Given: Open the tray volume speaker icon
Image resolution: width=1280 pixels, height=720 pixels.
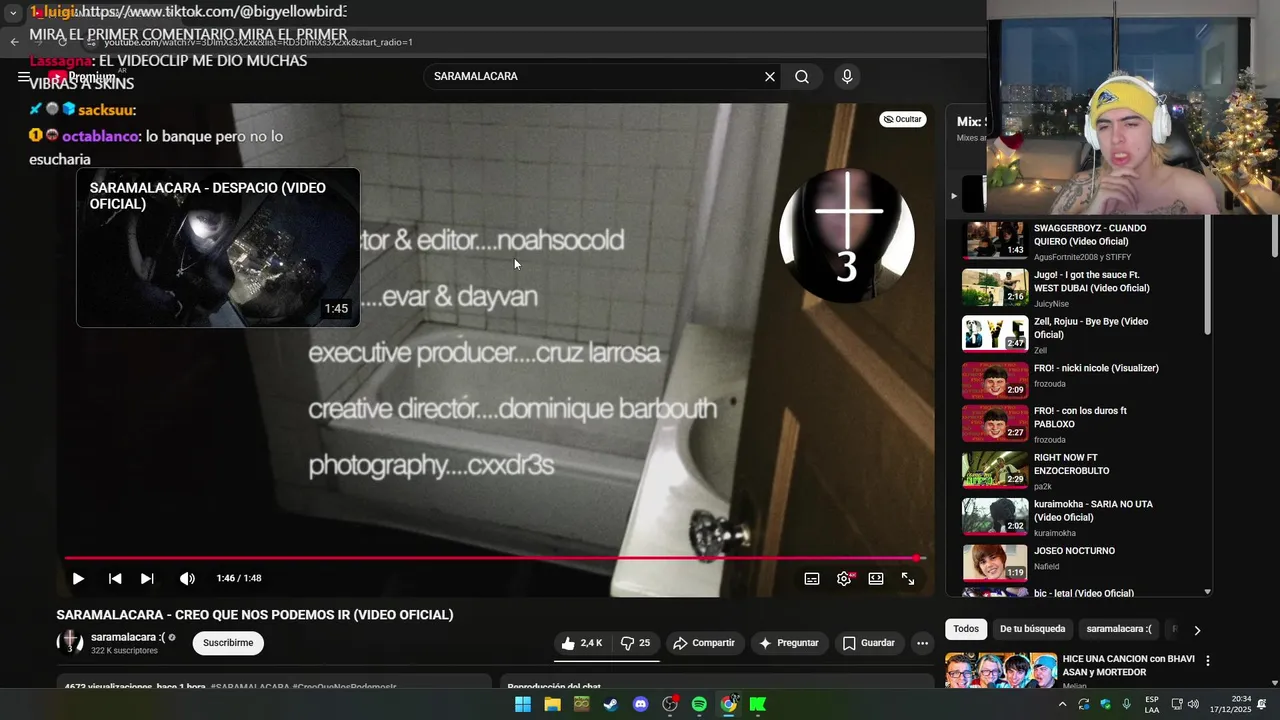Looking at the screenshot, I should pos(1193,704).
